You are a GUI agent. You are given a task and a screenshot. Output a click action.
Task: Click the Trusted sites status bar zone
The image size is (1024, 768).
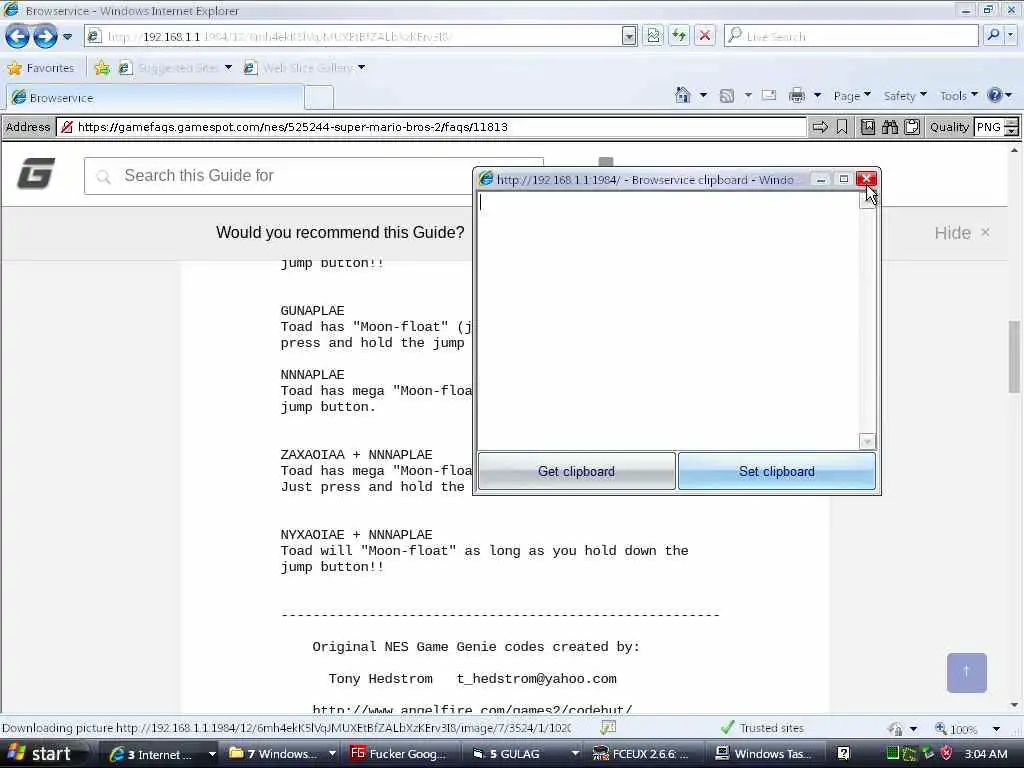763,728
